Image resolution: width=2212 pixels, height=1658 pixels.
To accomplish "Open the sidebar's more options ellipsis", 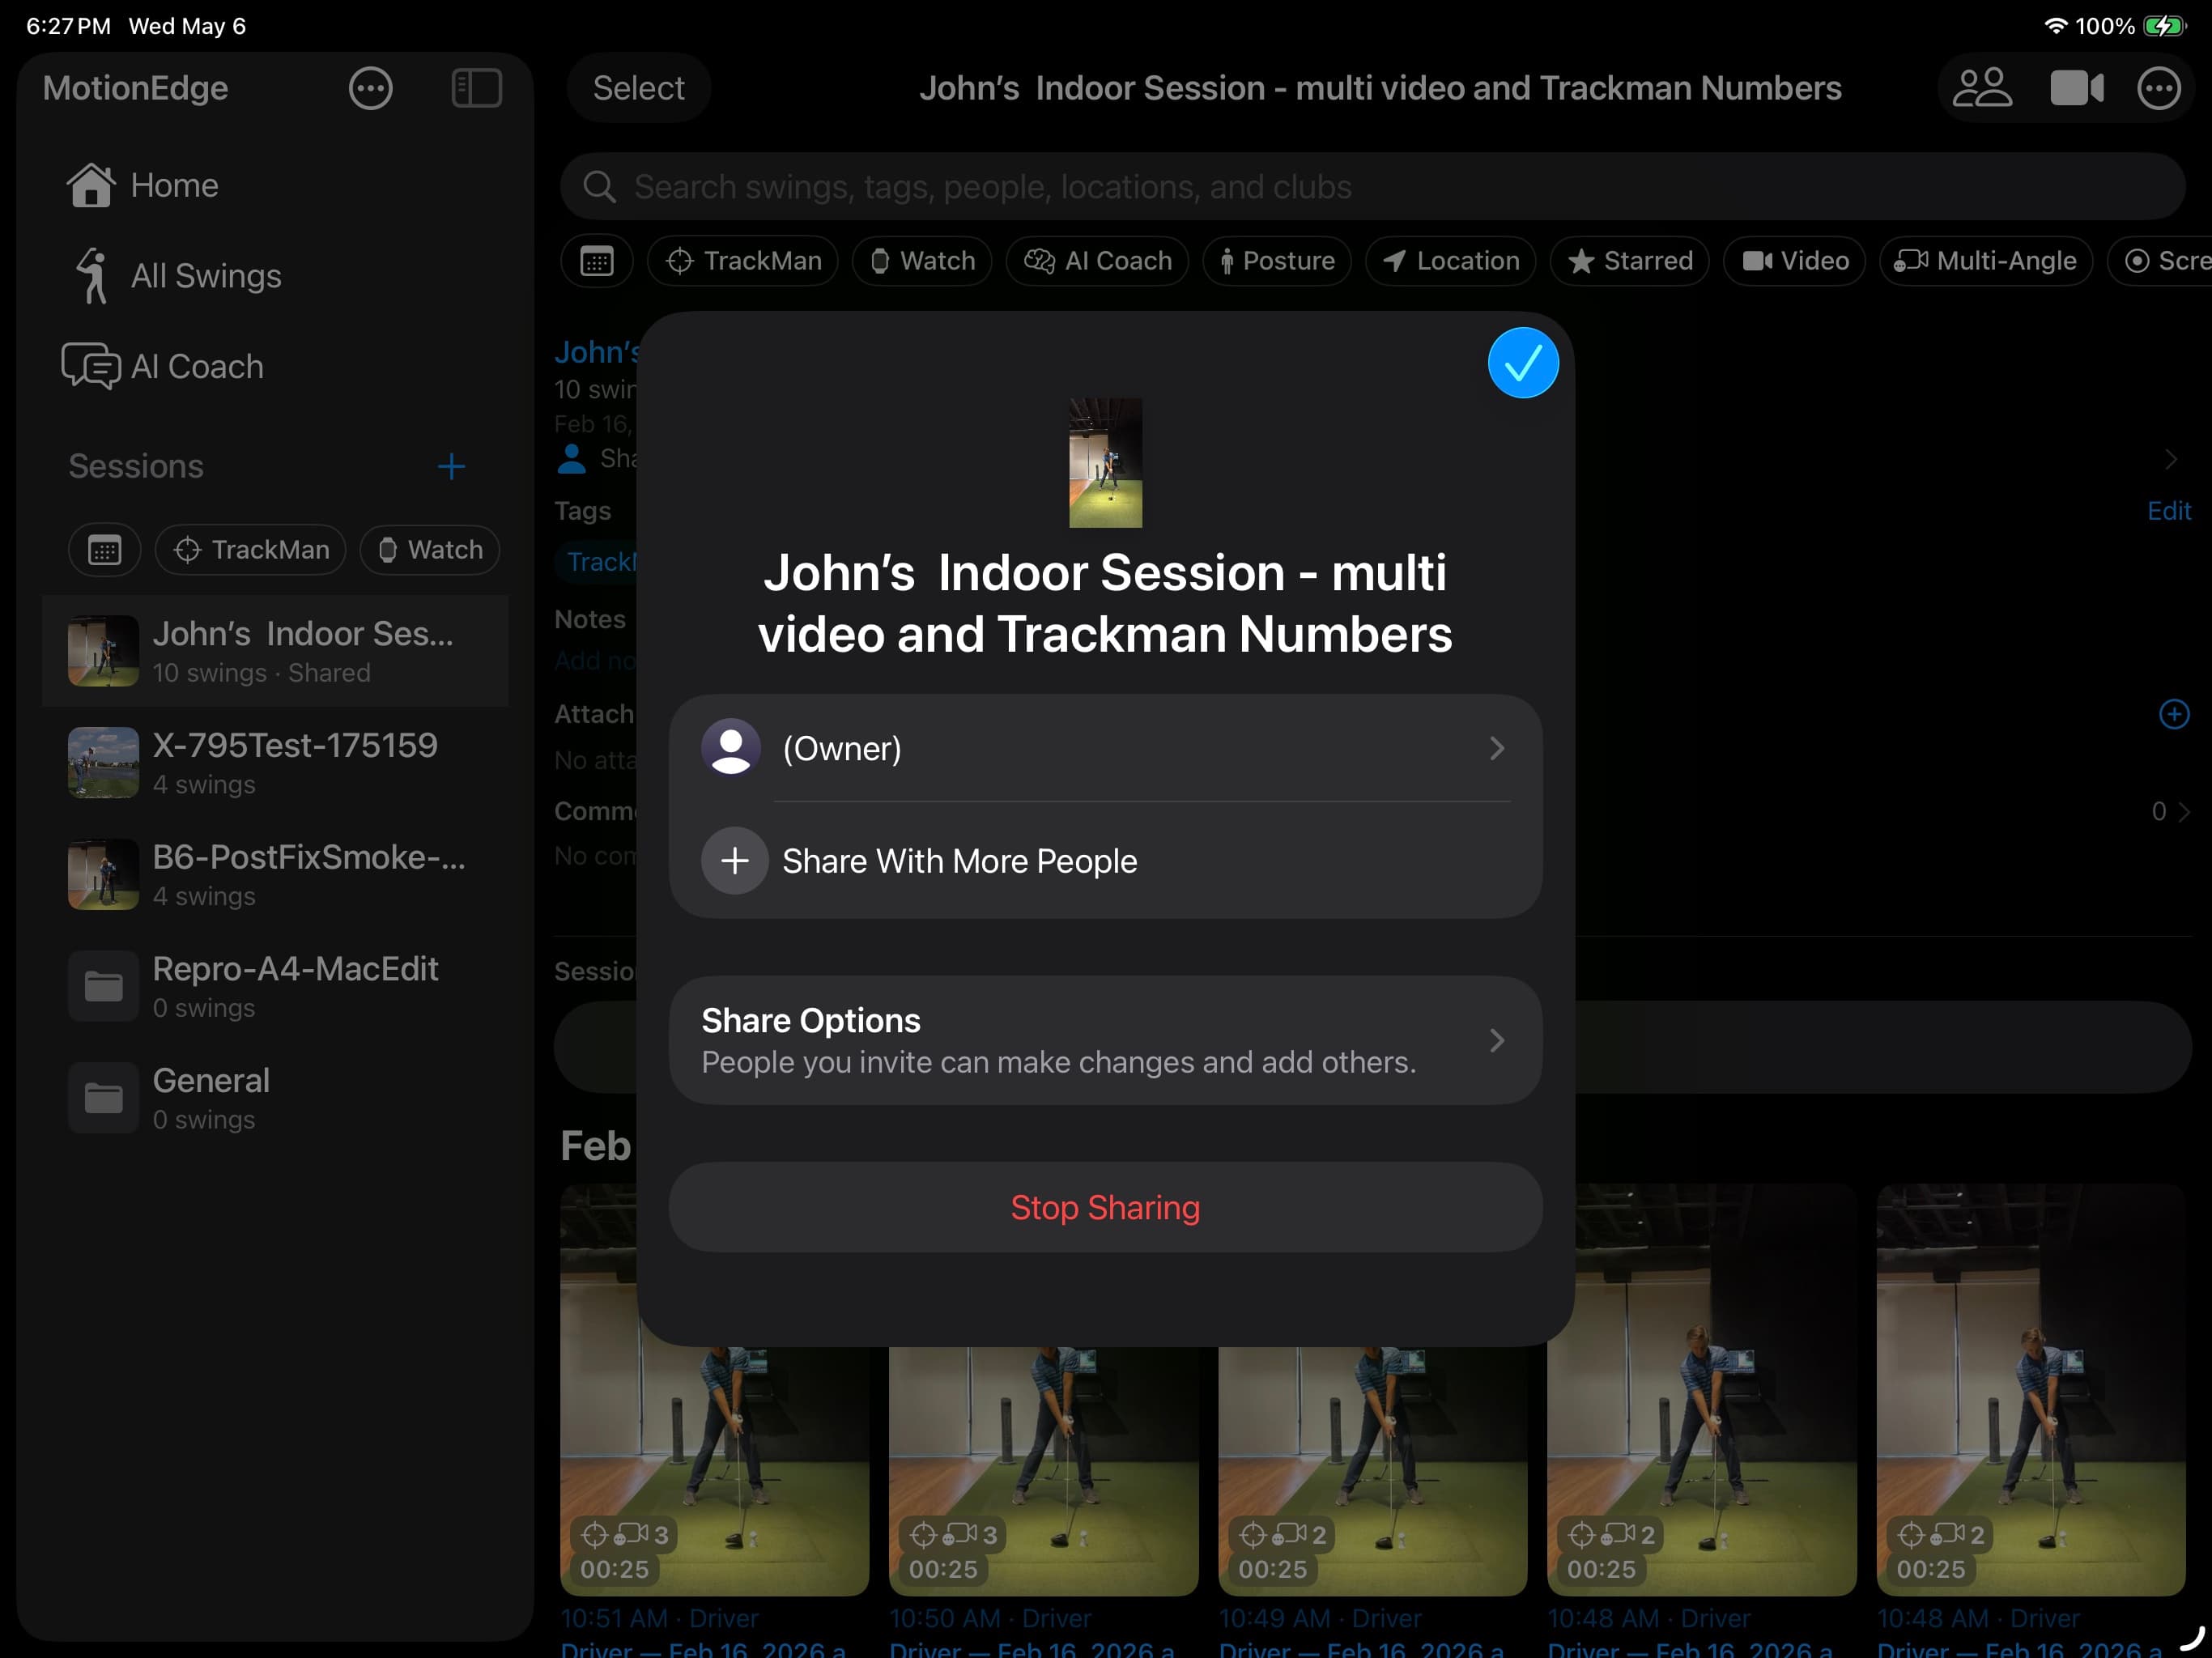I will point(370,88).
